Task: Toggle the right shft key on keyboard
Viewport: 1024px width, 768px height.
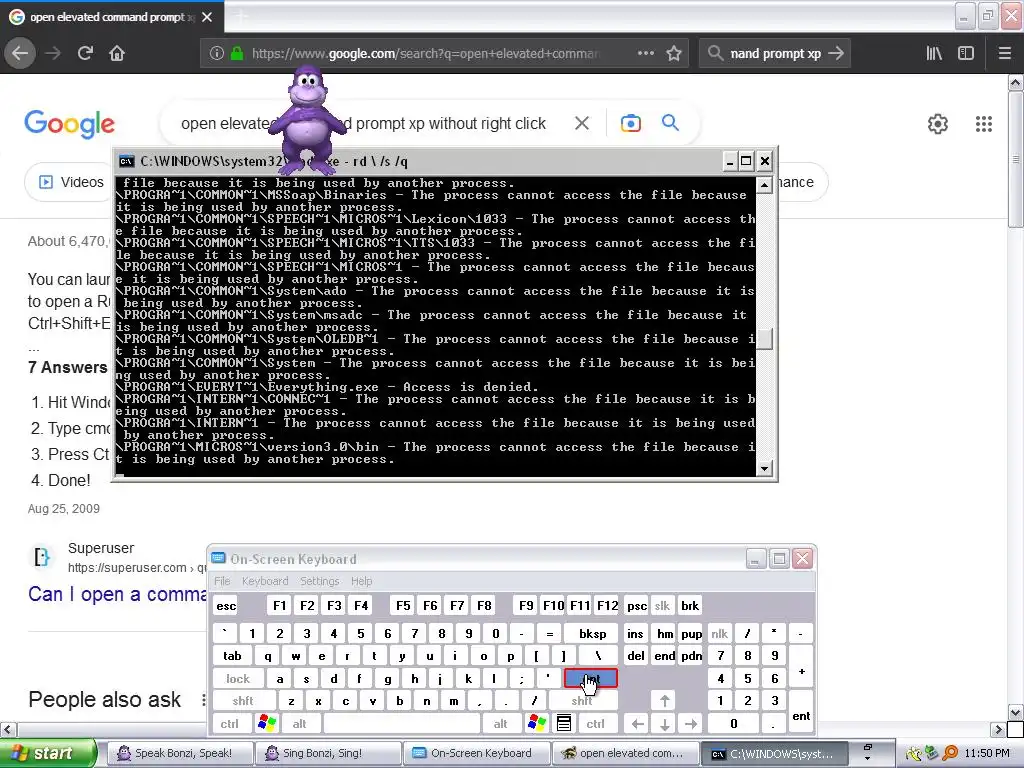Action: click(582, 701)
